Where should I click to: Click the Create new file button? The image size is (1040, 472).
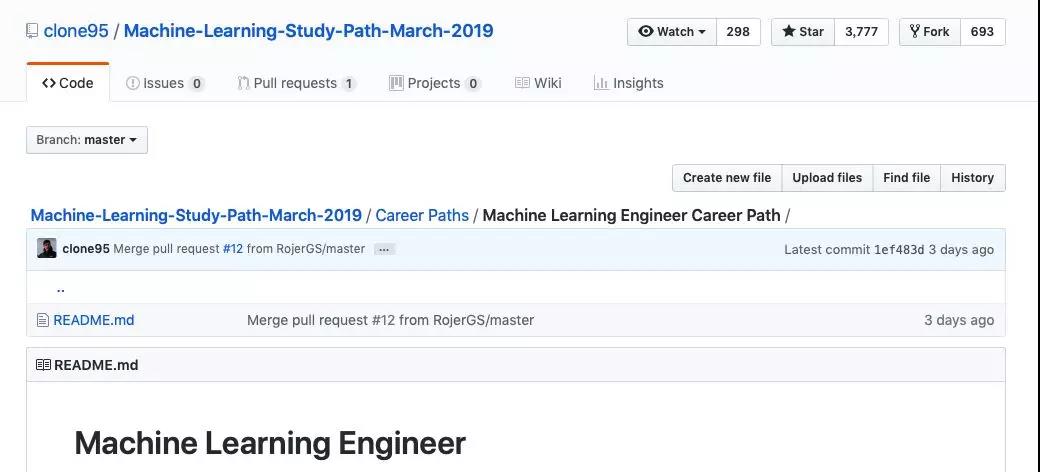point(727,178)
